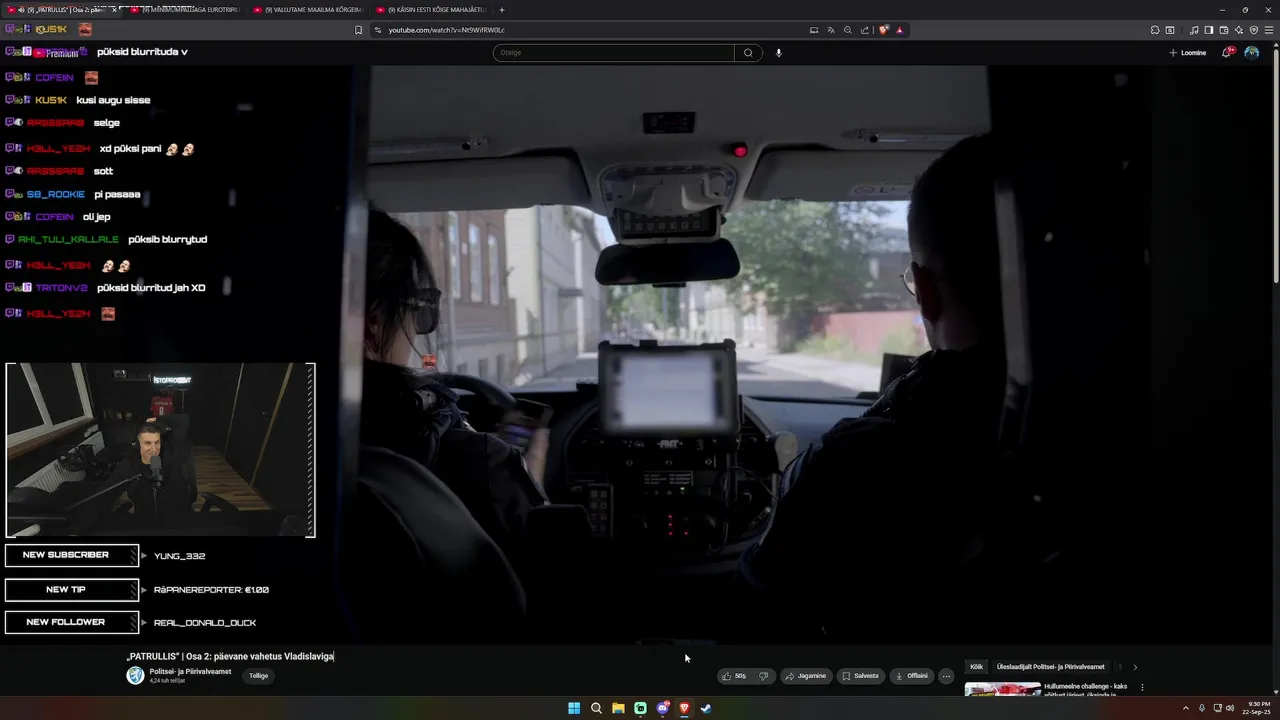Image resolution: width=1280 pixels, height=720 pixels.
Task: Open File Explorer from the taskbar
Action: (618, 708)
